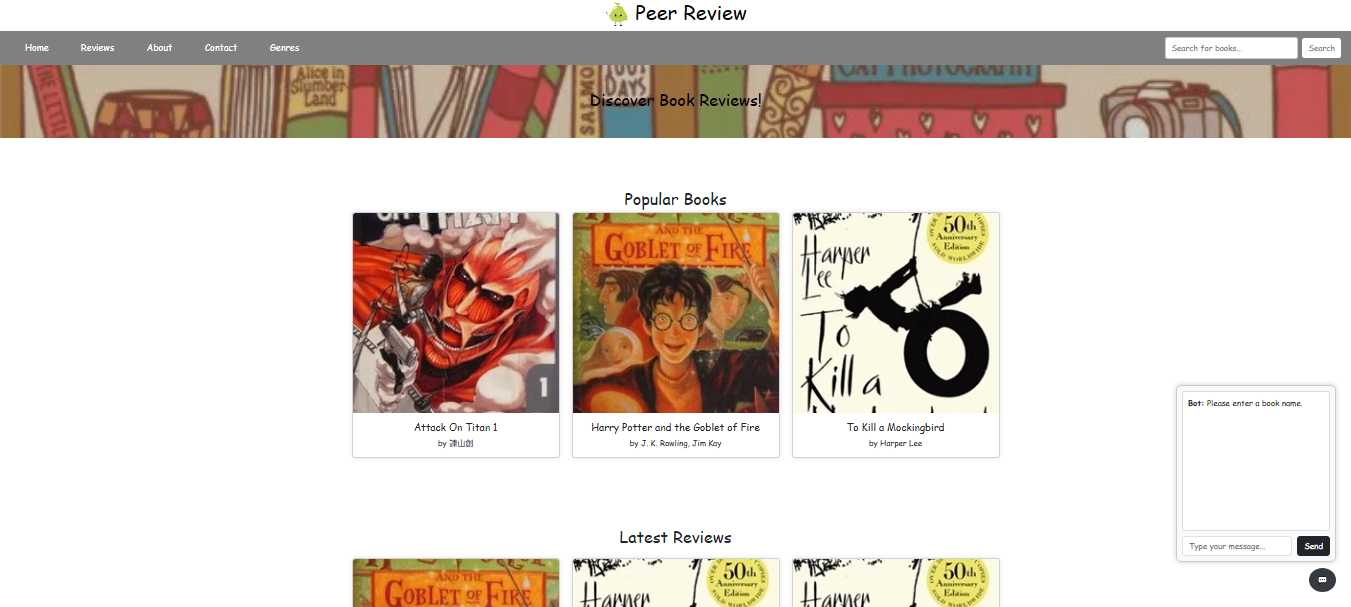Screen dimensions: 1351x607
Task: Open the About page
Action: (x=159, y=48)
